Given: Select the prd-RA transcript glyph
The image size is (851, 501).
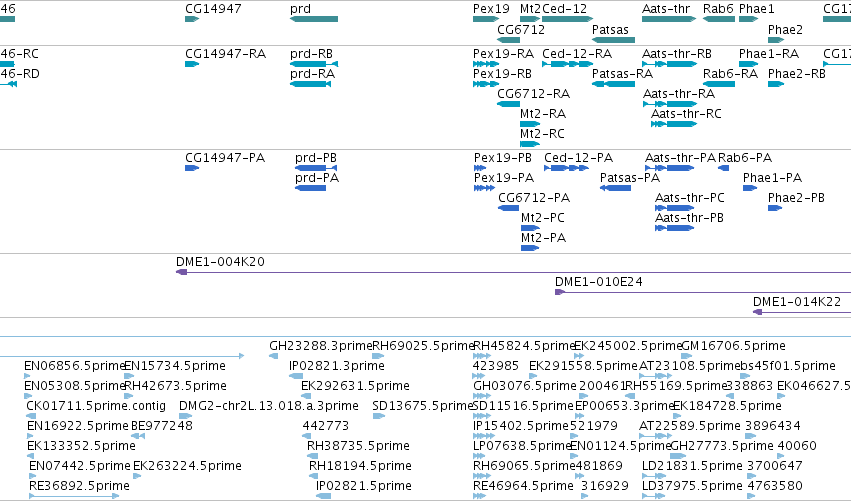Looking at the screenshot, I should (310, 84).
